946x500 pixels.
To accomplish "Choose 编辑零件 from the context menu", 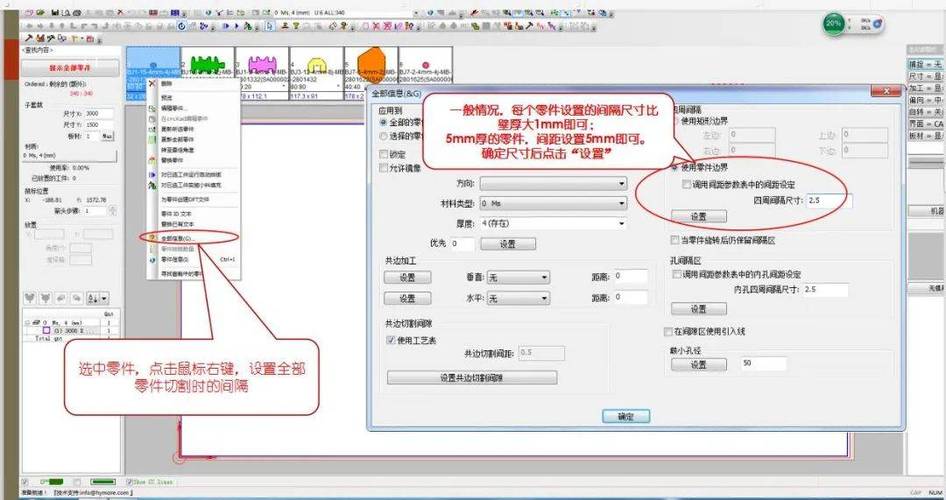I will tap(174, 108).
